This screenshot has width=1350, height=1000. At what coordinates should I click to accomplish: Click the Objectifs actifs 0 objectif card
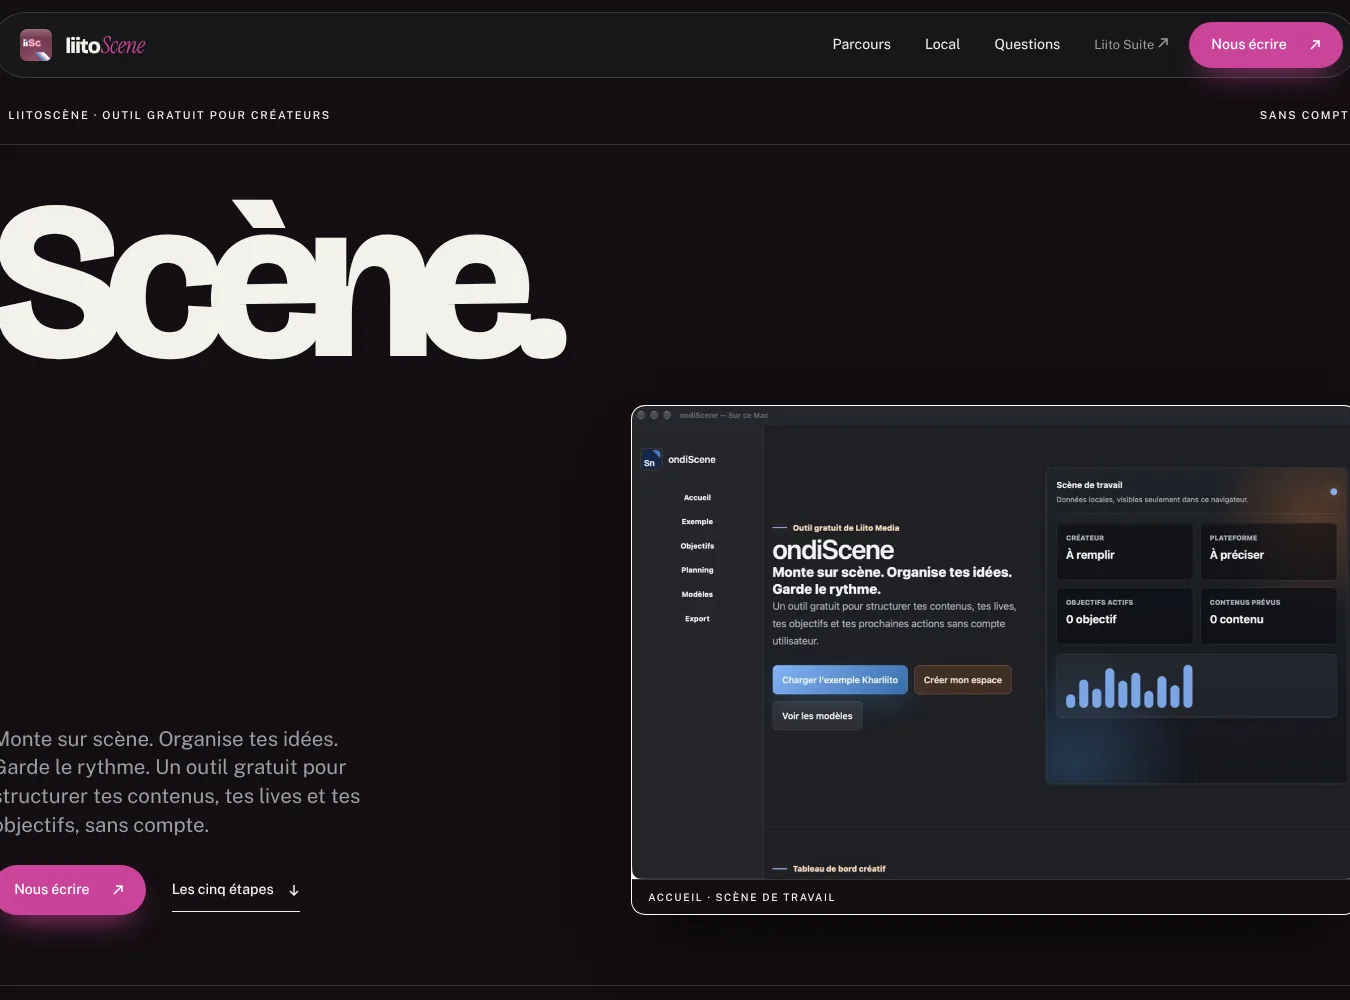(1124, 615)
